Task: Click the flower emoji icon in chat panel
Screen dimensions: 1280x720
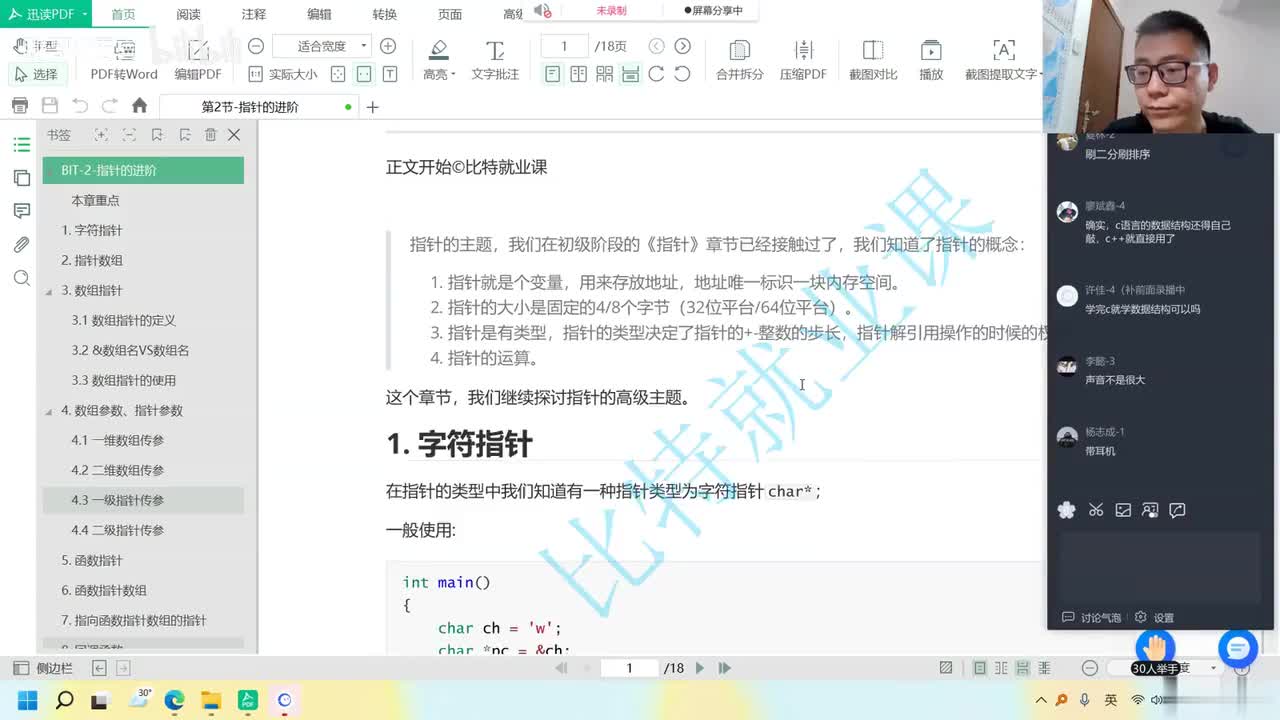Action: pyautogui.click(x=1067, y=510)
